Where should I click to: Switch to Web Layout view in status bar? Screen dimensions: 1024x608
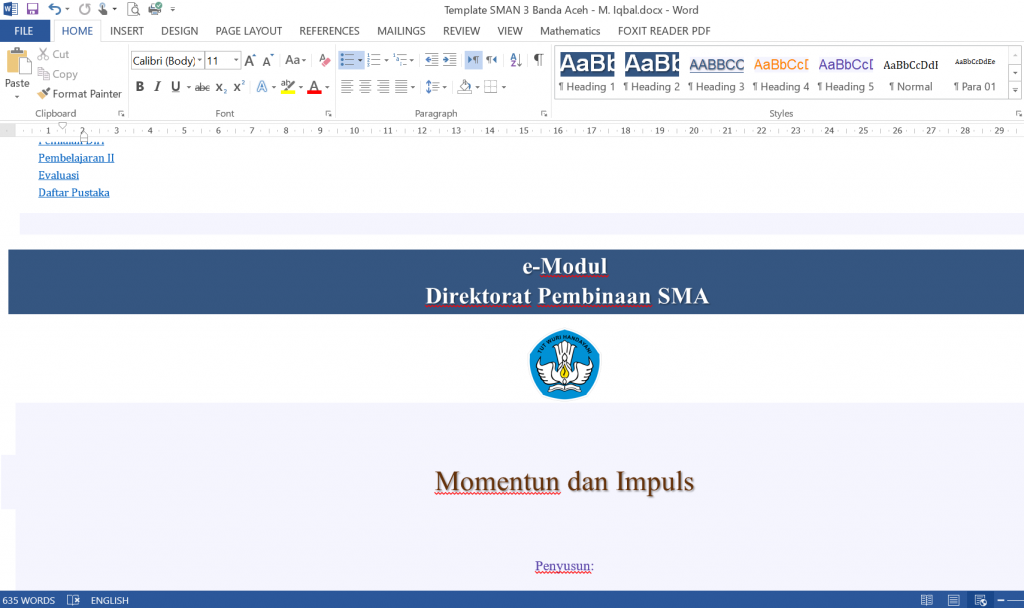[x=980, y=600]
